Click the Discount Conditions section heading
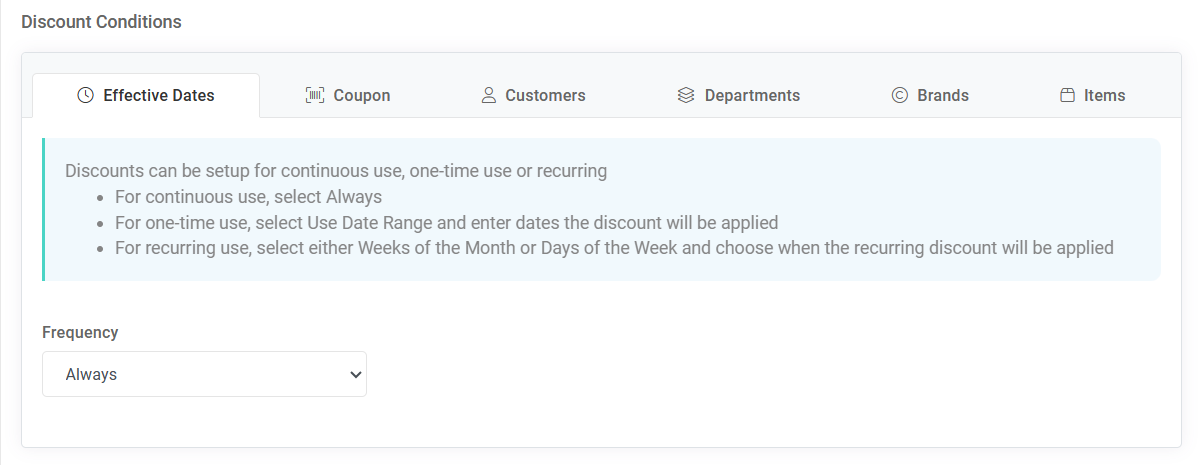 point(101,22)
